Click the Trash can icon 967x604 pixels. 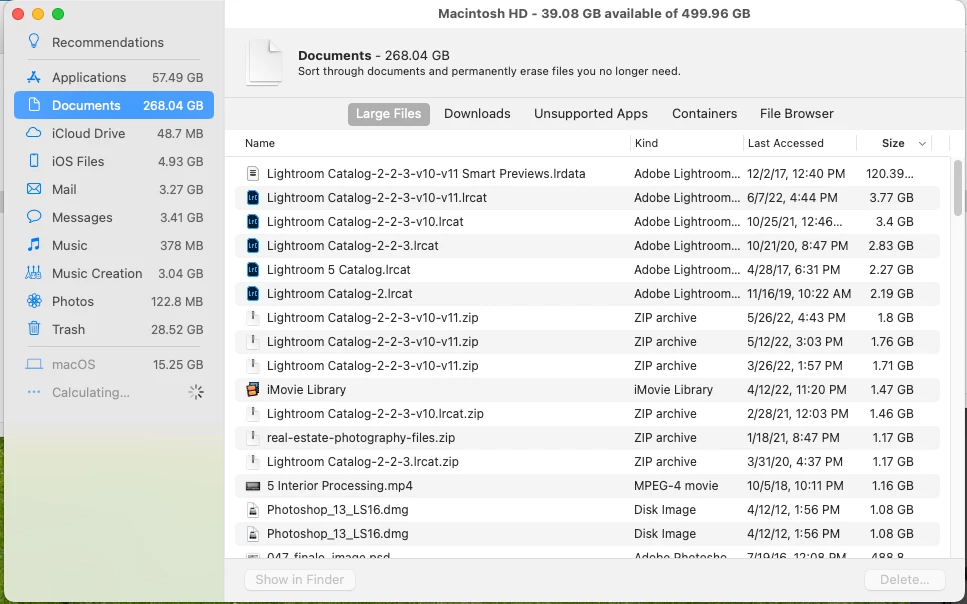click(x=34, y=328)
